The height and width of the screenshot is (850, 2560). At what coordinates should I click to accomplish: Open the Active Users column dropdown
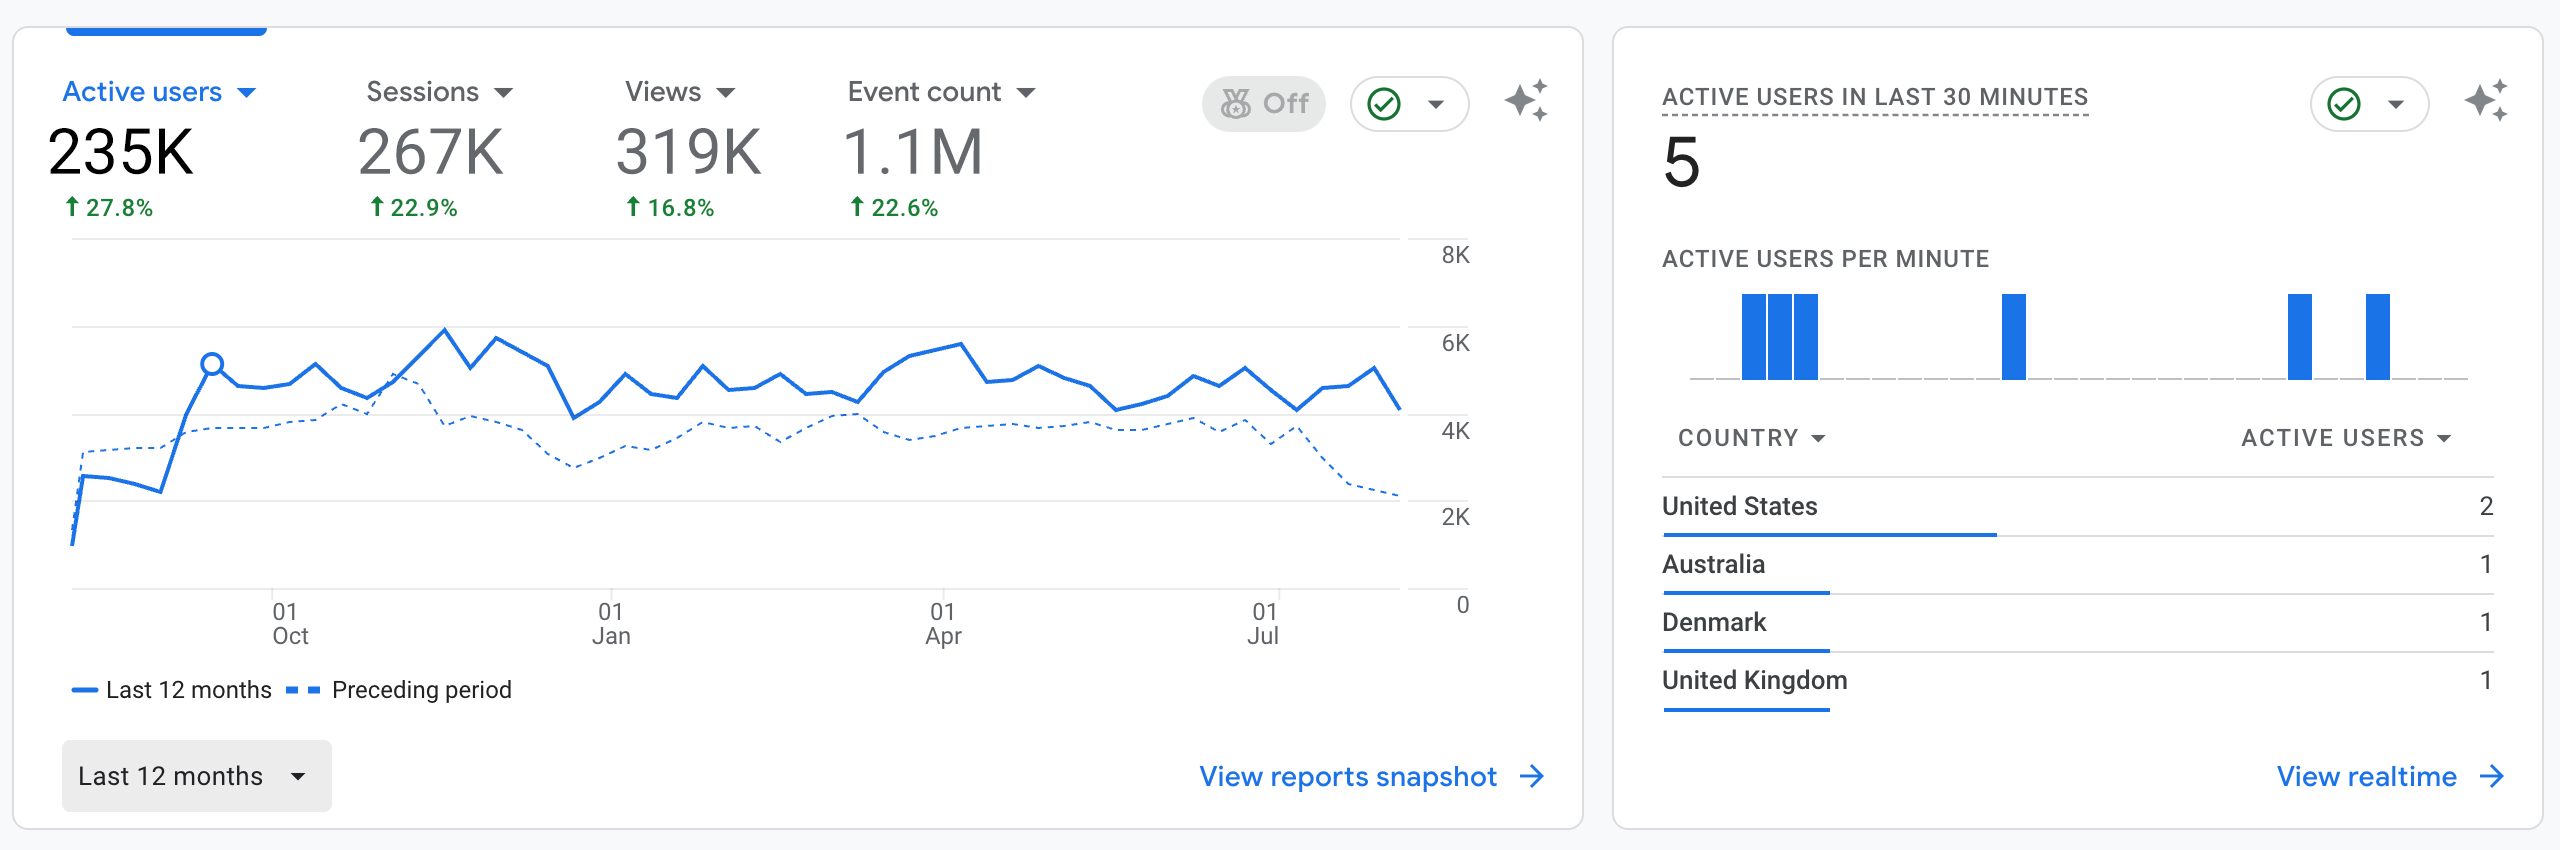click(x=2345, y=438)
